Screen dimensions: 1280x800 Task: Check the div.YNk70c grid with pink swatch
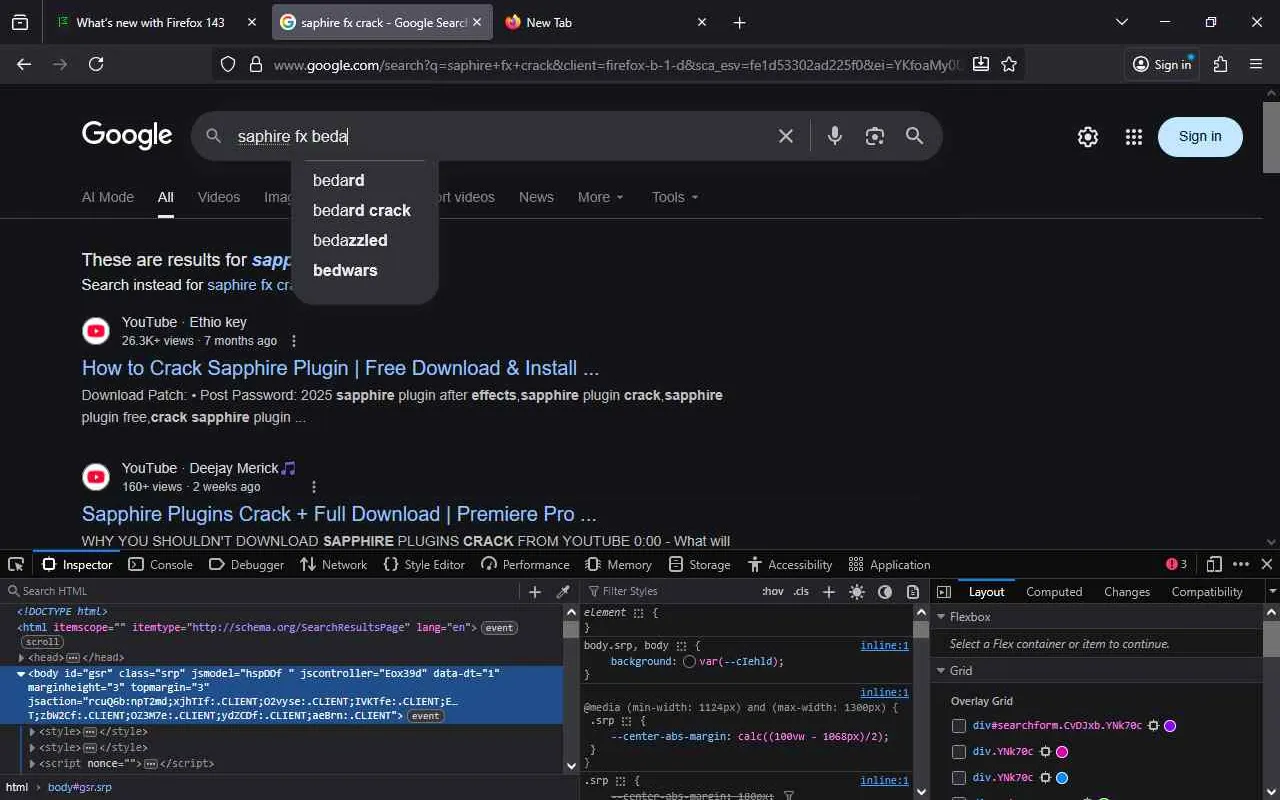(959, 752)
